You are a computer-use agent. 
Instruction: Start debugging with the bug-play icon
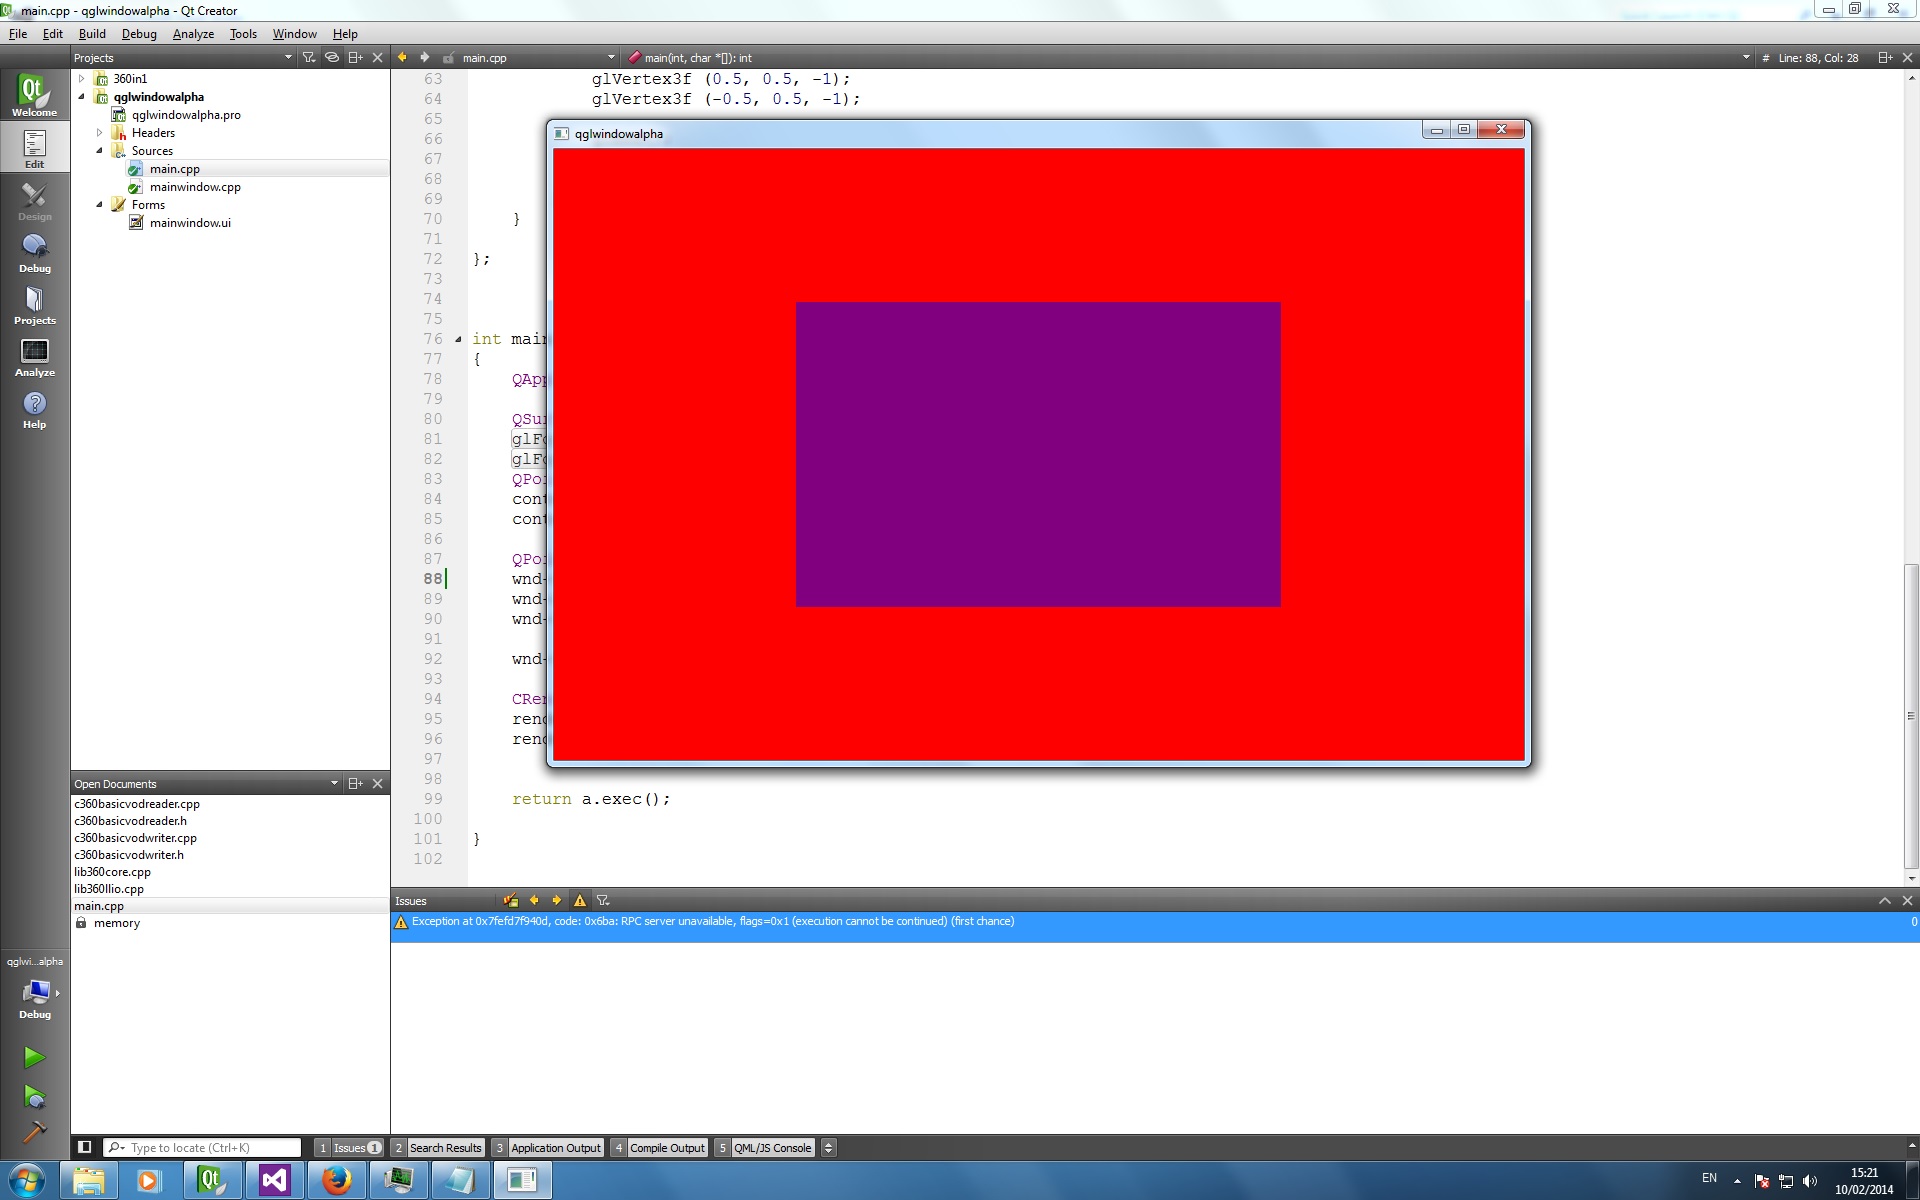[x=34, y=1097]
